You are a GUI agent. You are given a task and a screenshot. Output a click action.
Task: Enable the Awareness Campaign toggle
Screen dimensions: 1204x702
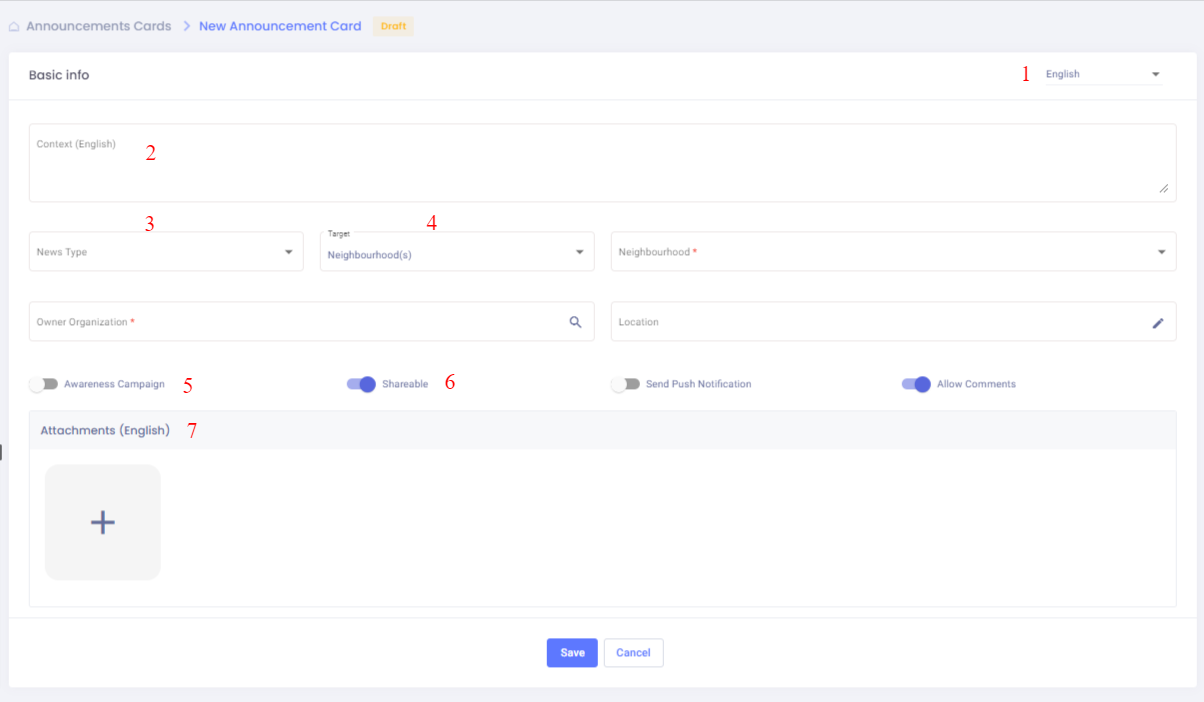click(42, 384)
